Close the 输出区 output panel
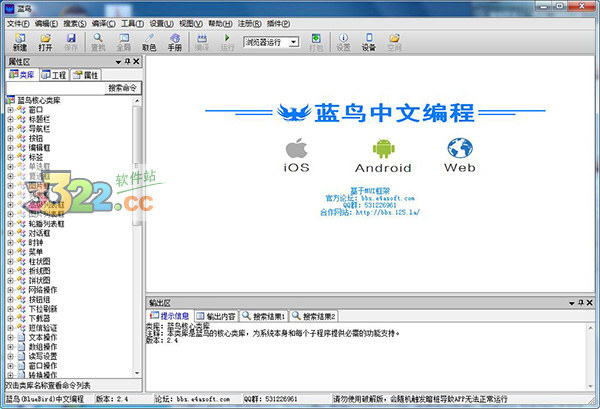The height and width of the screenshot is (409, 600). click(590, 303)
